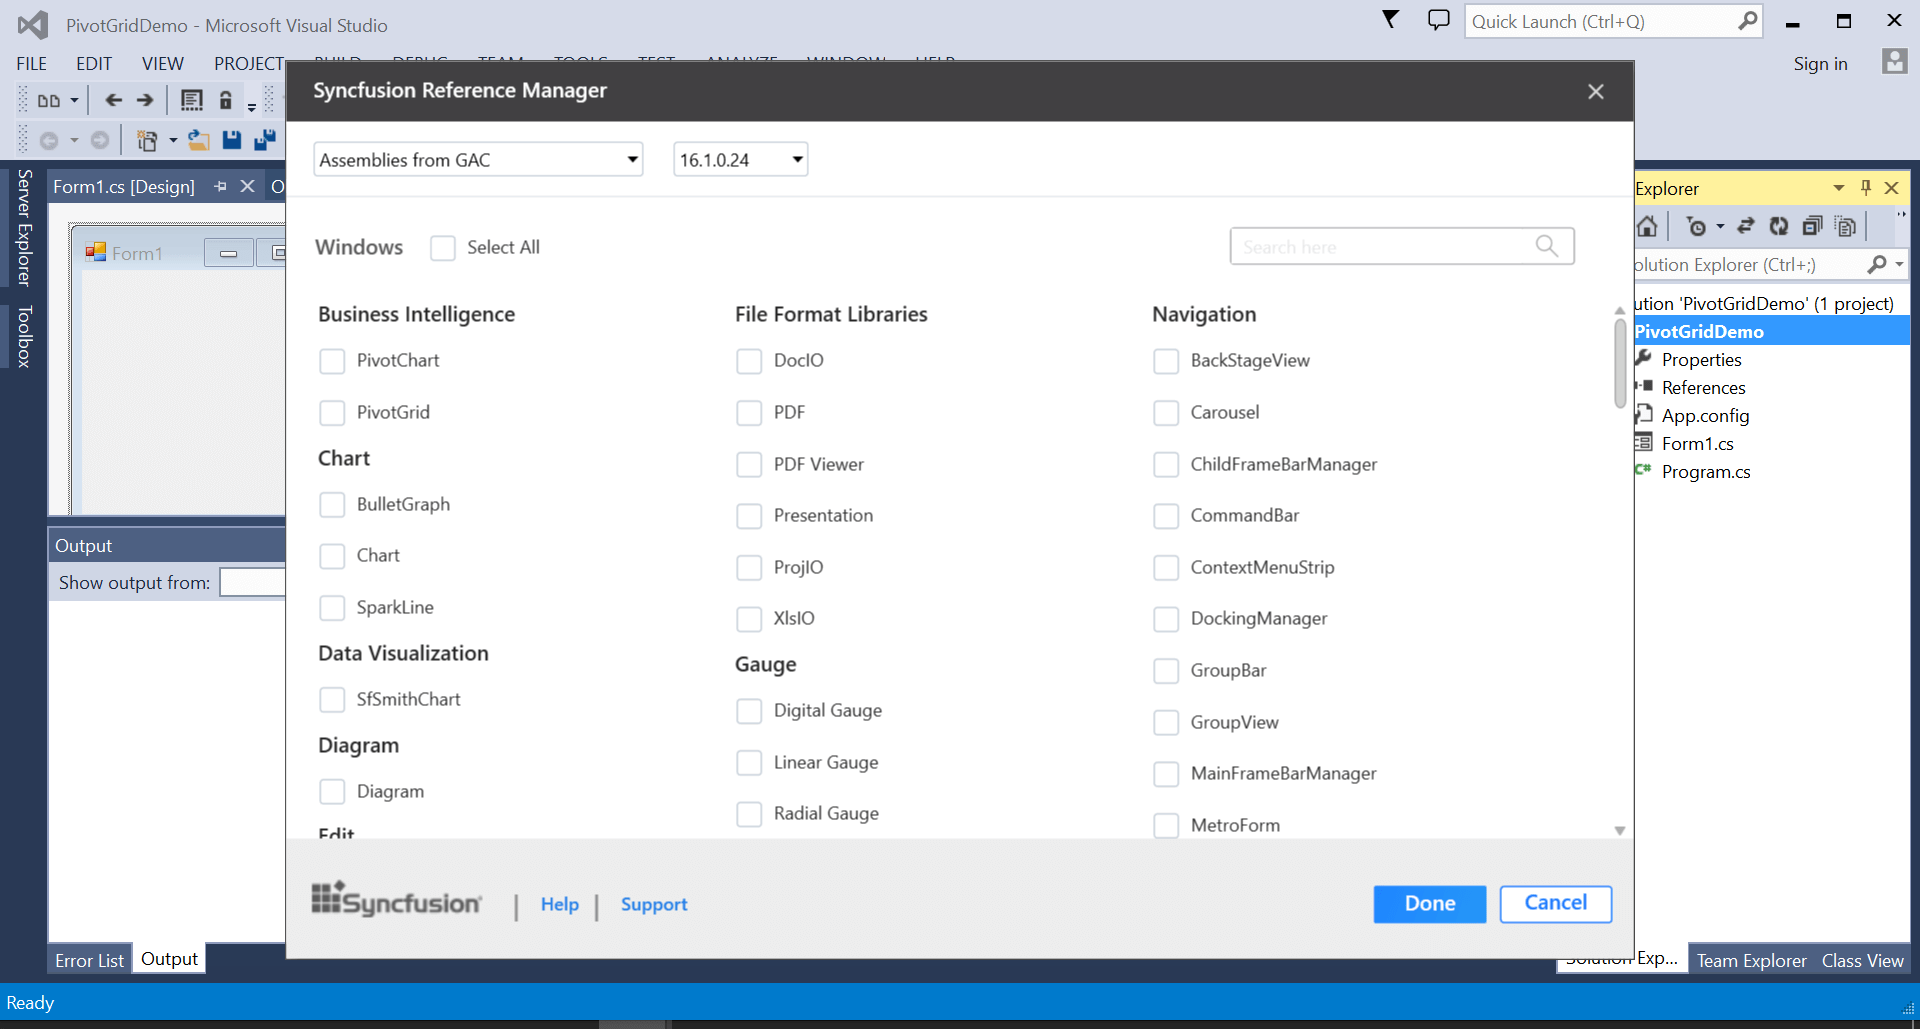Click the Syncfusion list scrollbar down arrow
Viewport: 1920px width, 1029px height.
[x=1620, y=830]
